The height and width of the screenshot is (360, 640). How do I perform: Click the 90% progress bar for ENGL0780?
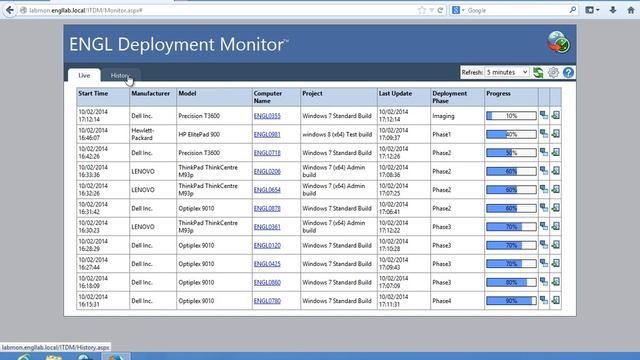point(511,301)
